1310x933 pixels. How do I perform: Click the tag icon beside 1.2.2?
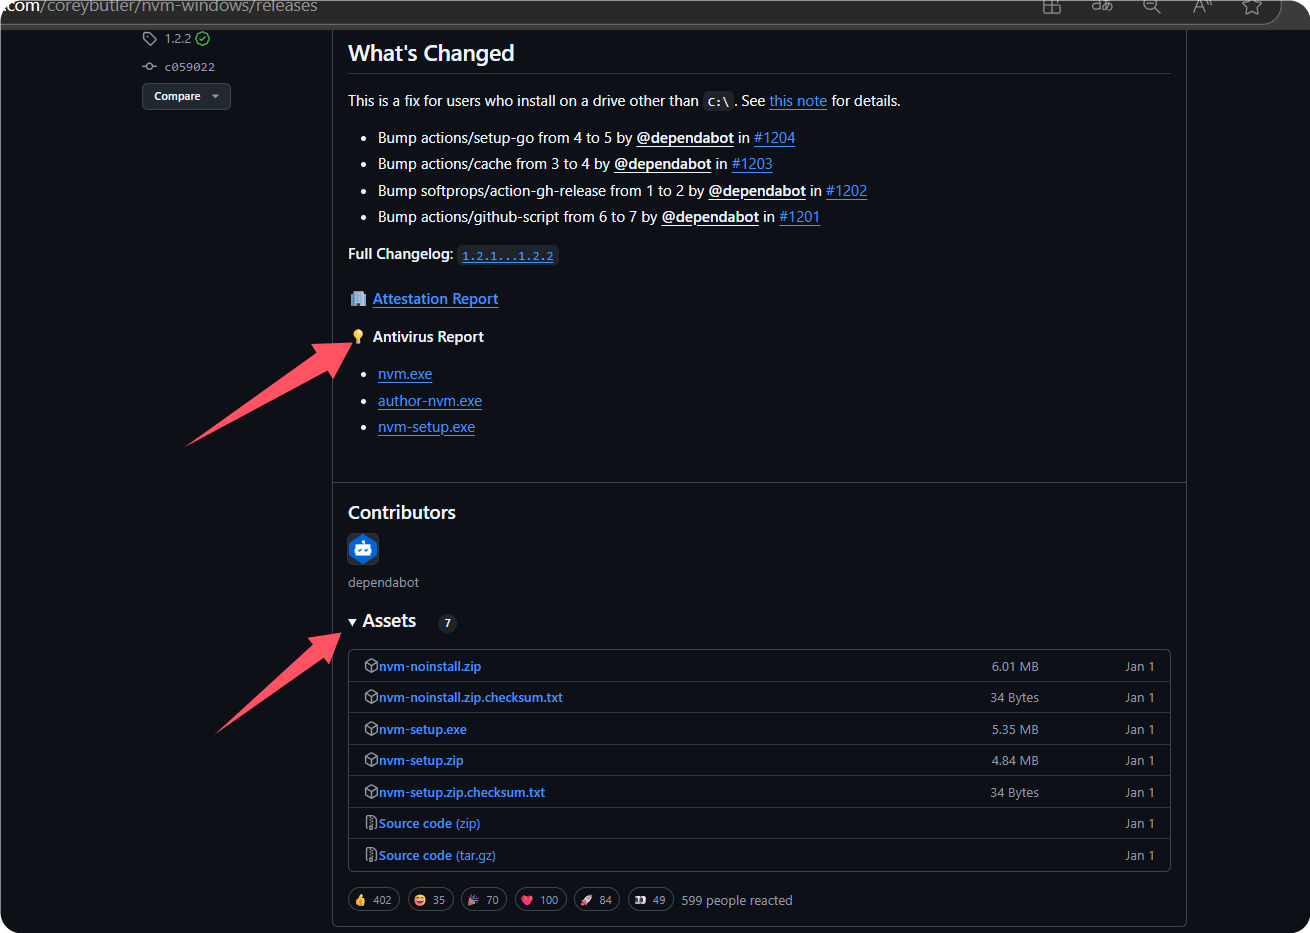(150, 39)
